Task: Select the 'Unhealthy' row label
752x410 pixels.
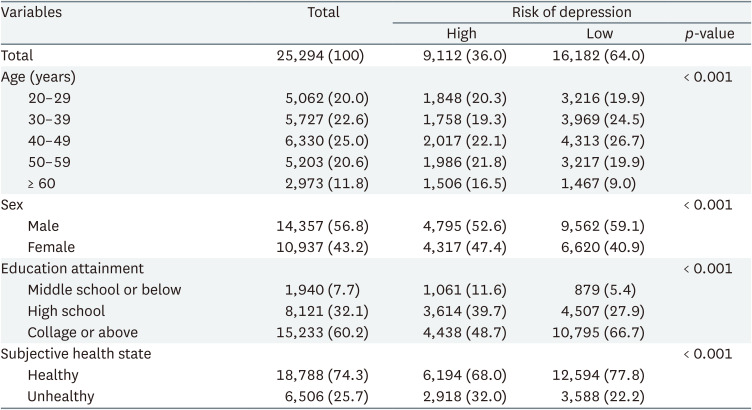Action: coord(61,396)
